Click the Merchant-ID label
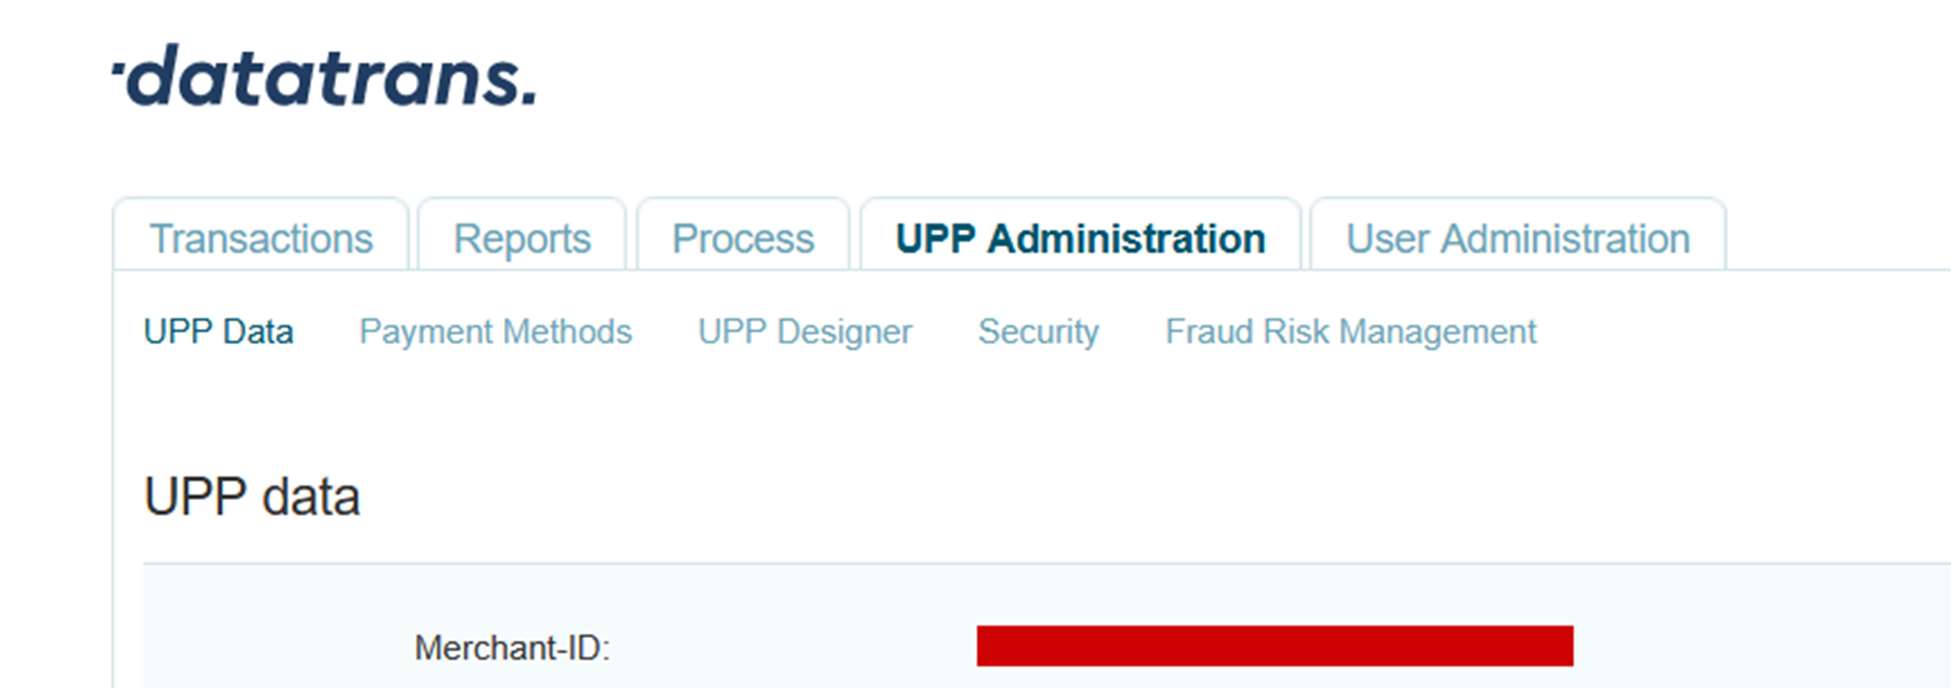The image size is (1952, 689). (512, 648)
